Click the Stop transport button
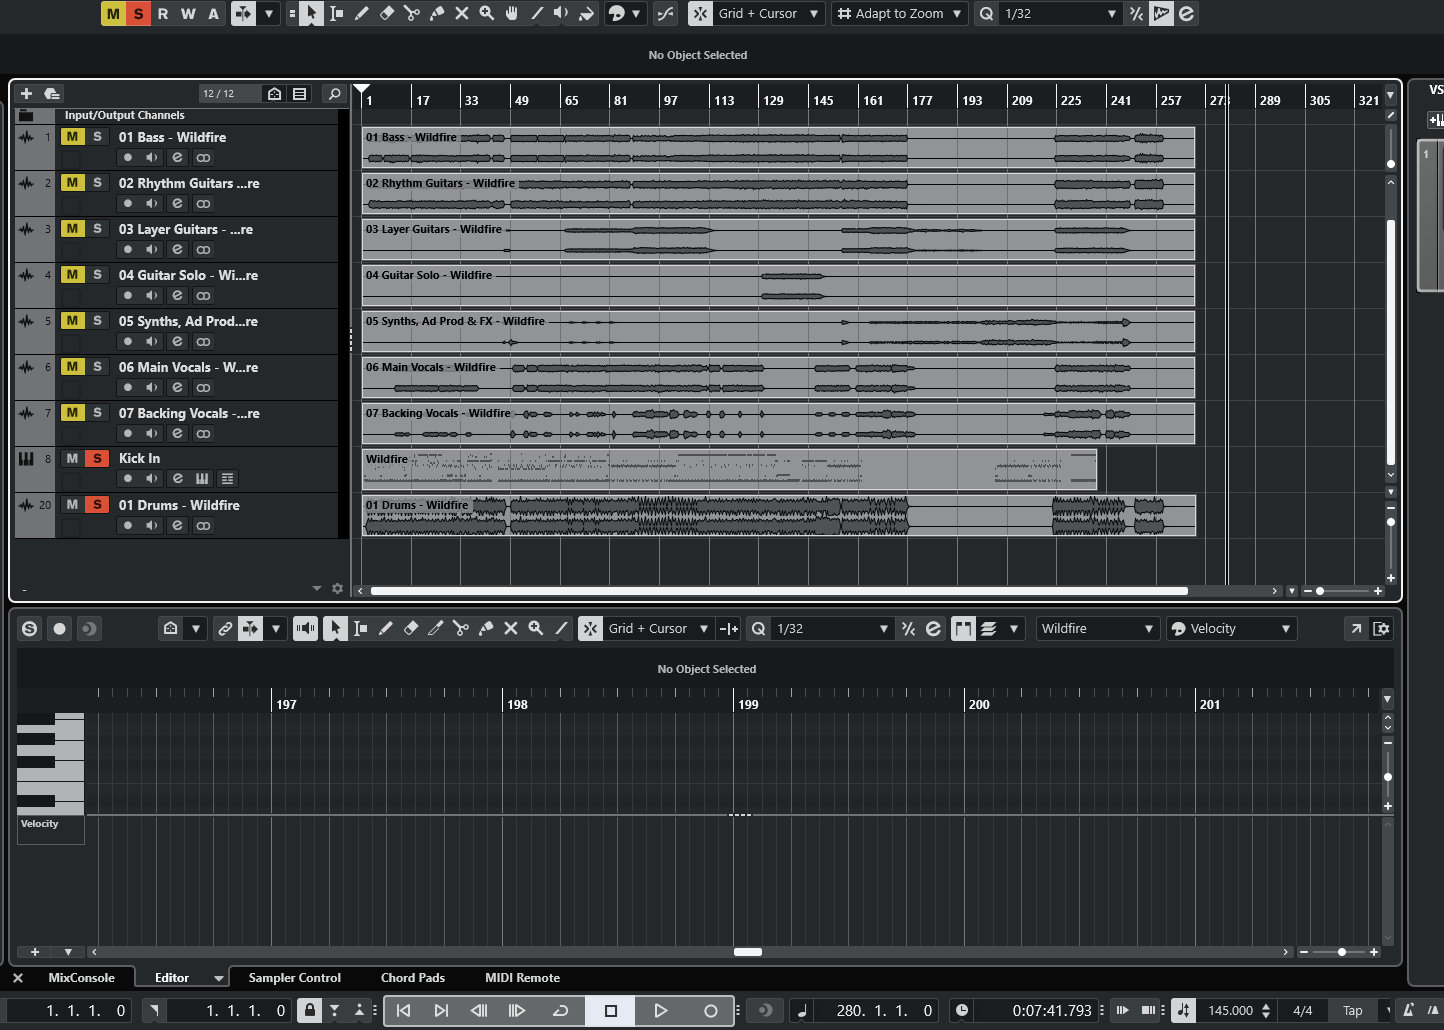 tap(611, 1010)
